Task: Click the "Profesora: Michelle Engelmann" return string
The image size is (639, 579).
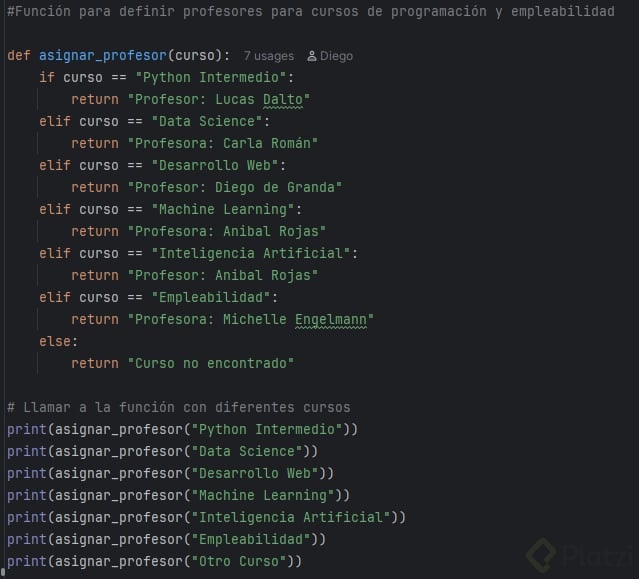Action: coord(251,319)
